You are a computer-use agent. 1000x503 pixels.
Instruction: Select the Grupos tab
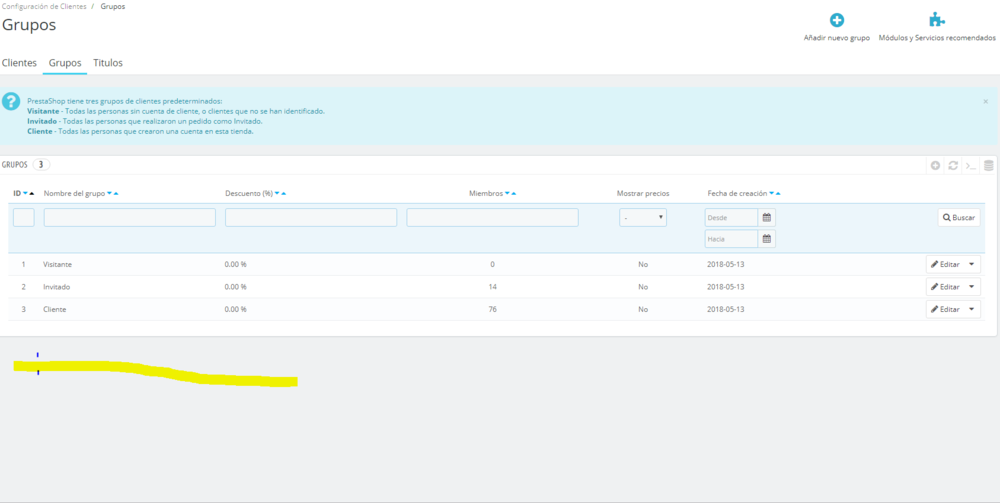(65, 63)
